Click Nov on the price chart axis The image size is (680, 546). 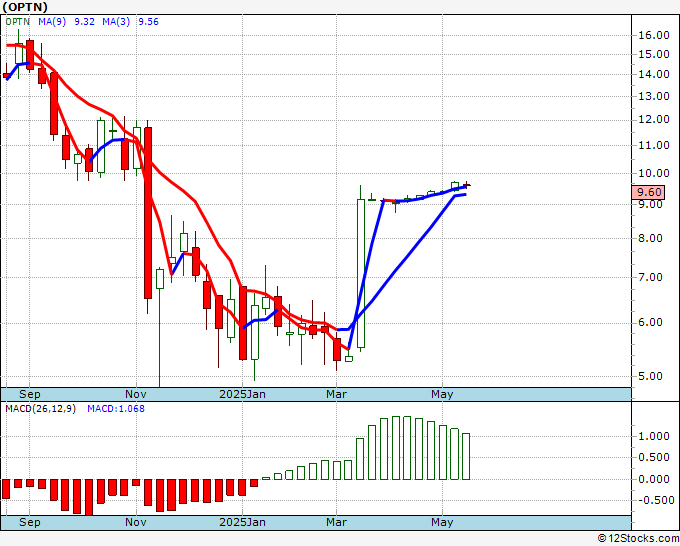coord(136,394)
